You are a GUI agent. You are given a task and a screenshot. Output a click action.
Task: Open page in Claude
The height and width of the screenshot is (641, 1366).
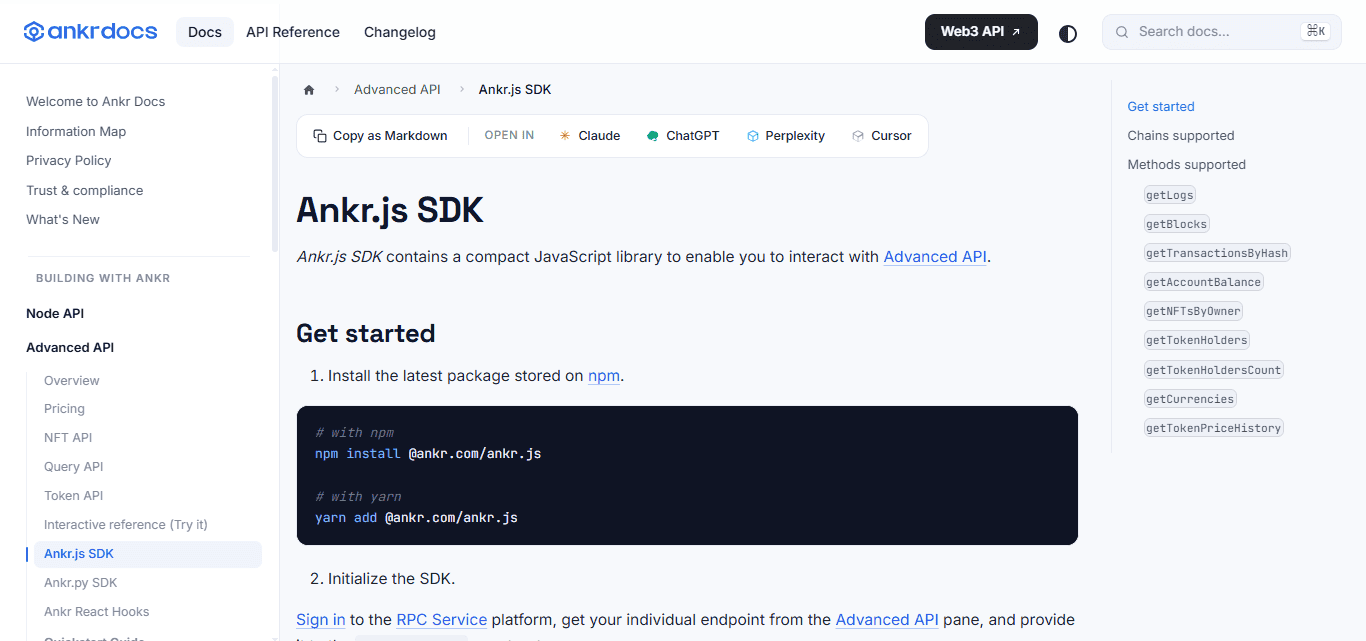[590, 136]
